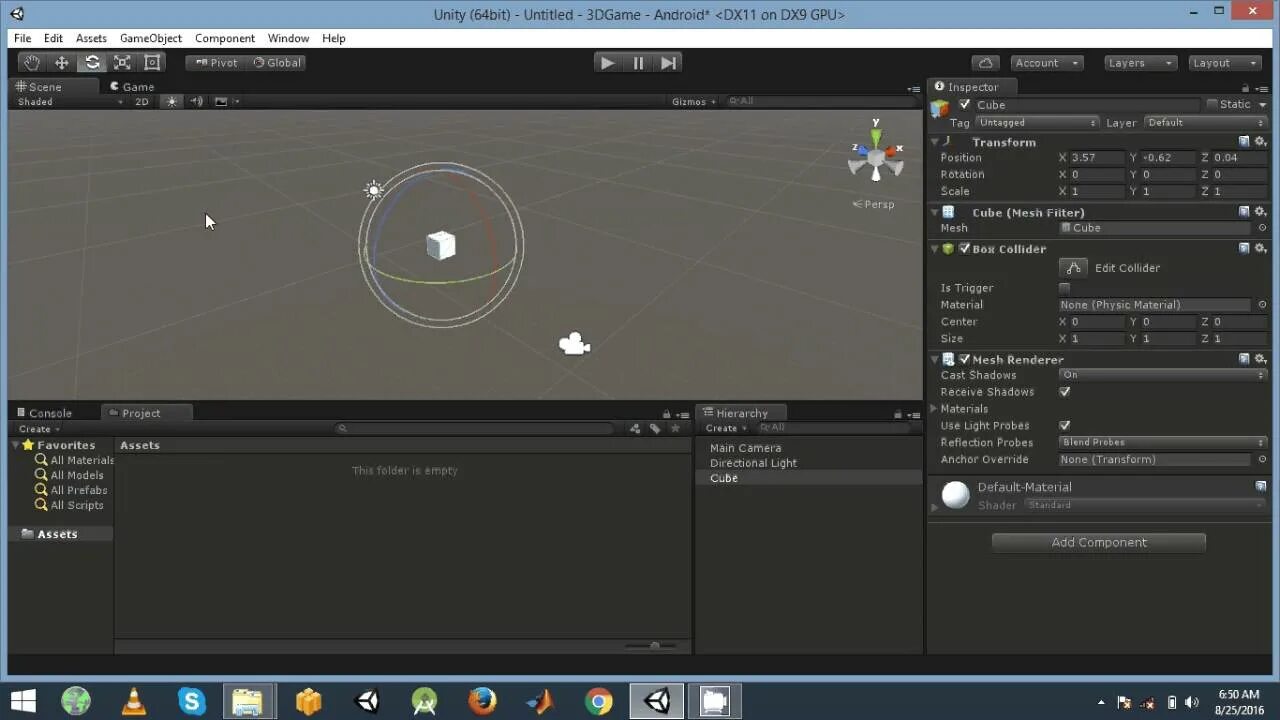Open Reflection Probes dropdown

click(x=1163, y=442)
